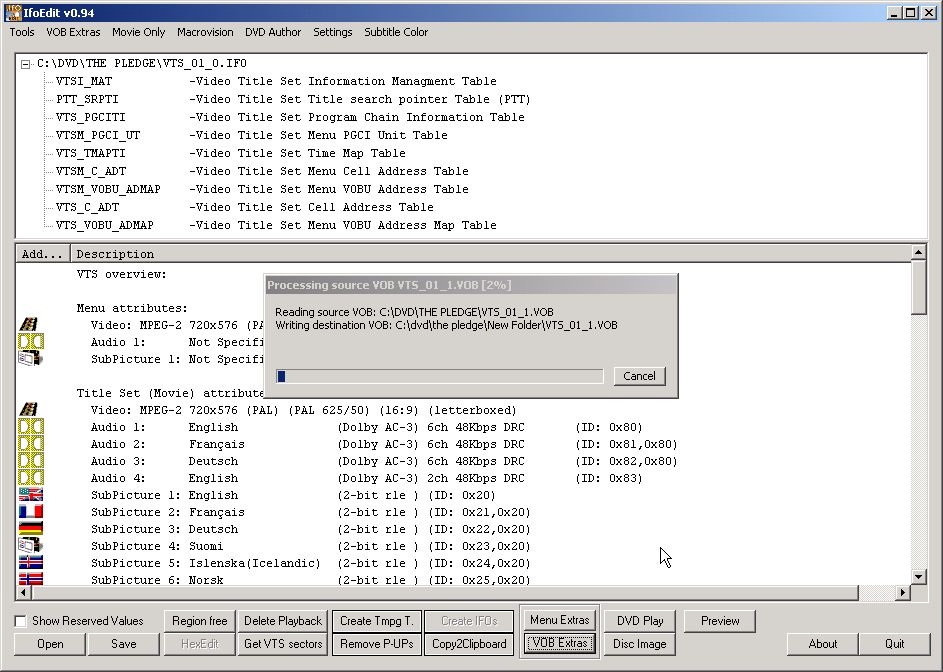Select the PTT_SRPTI tree item
Viewport: 943px width, 672px height.
click(87, 99)
